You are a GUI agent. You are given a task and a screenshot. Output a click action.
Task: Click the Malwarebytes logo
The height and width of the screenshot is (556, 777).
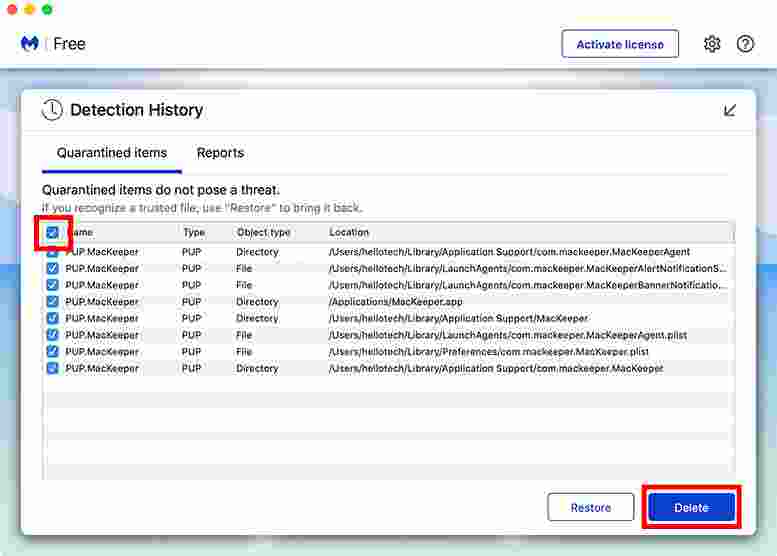[x=30, y=44]
